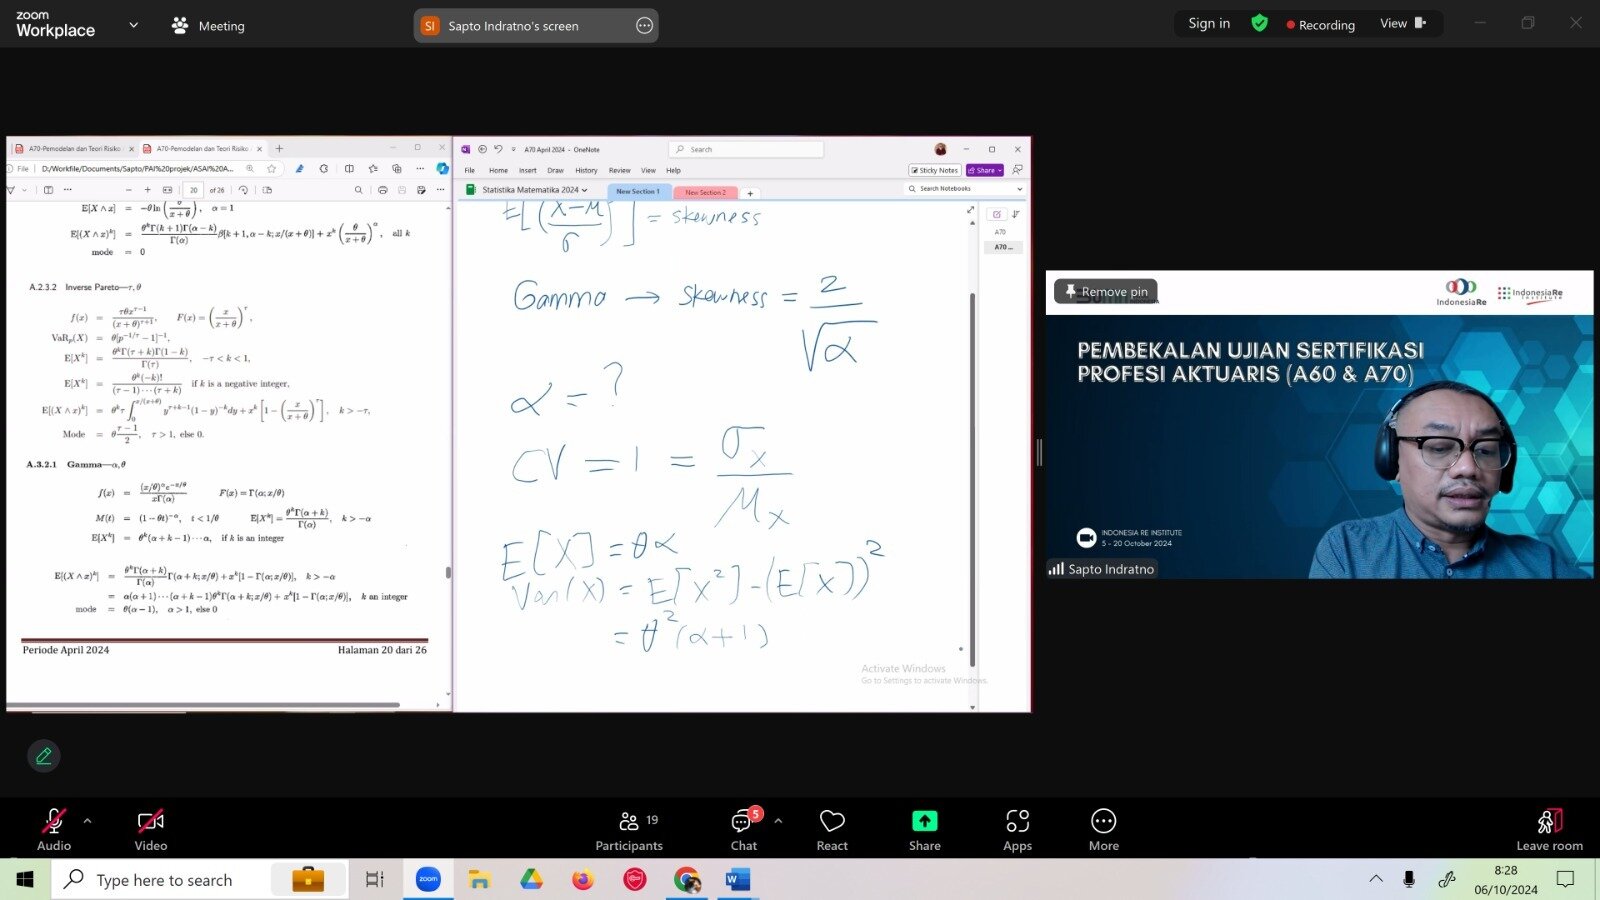The width and height of the screenshot is (1600, 900).
Task: Click the Leave room button
Action: [1549, 829]
